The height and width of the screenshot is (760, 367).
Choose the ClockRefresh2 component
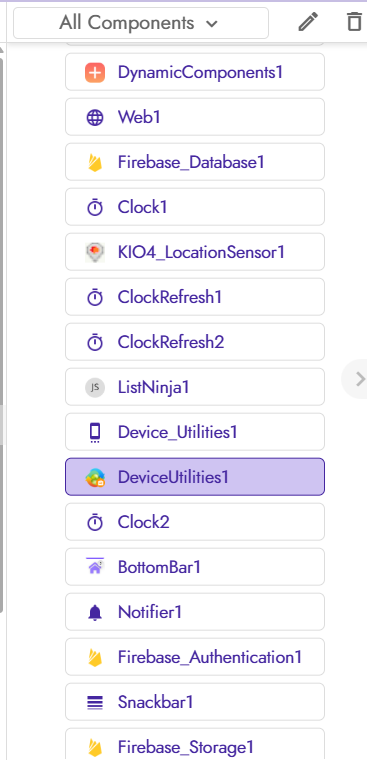tap(195, 342)
